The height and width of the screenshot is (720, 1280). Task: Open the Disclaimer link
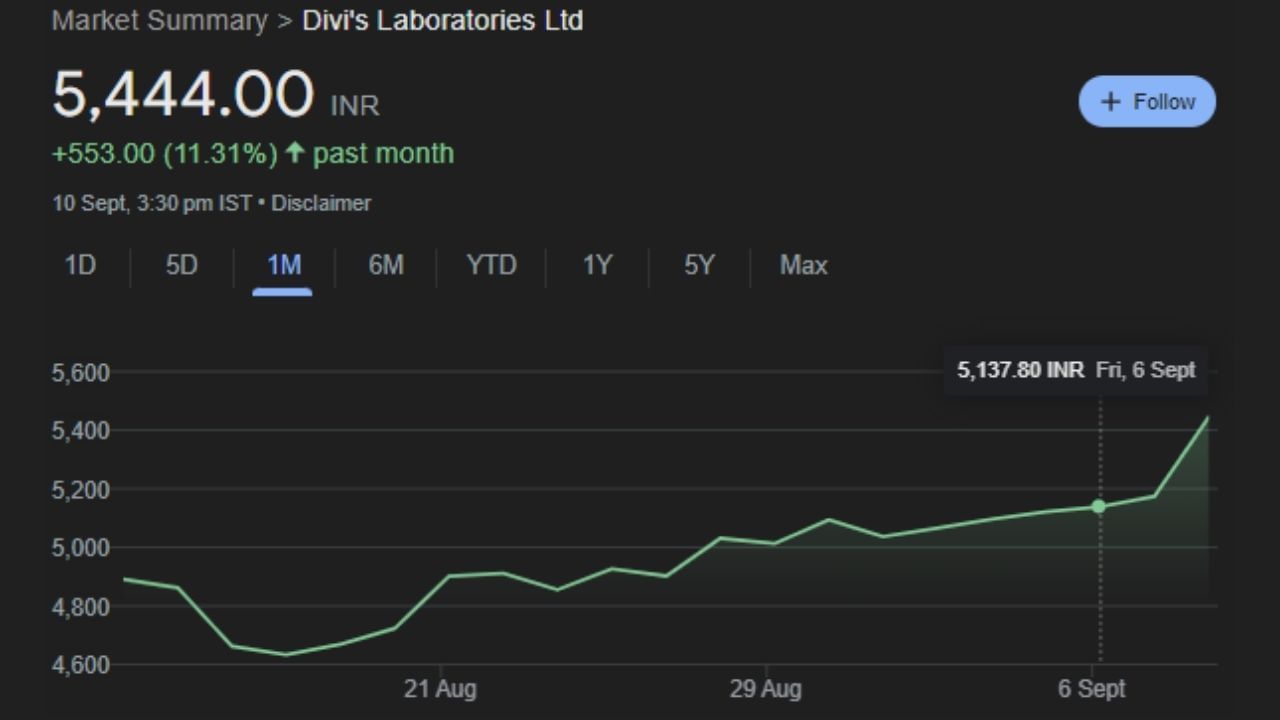coord(321,203)
